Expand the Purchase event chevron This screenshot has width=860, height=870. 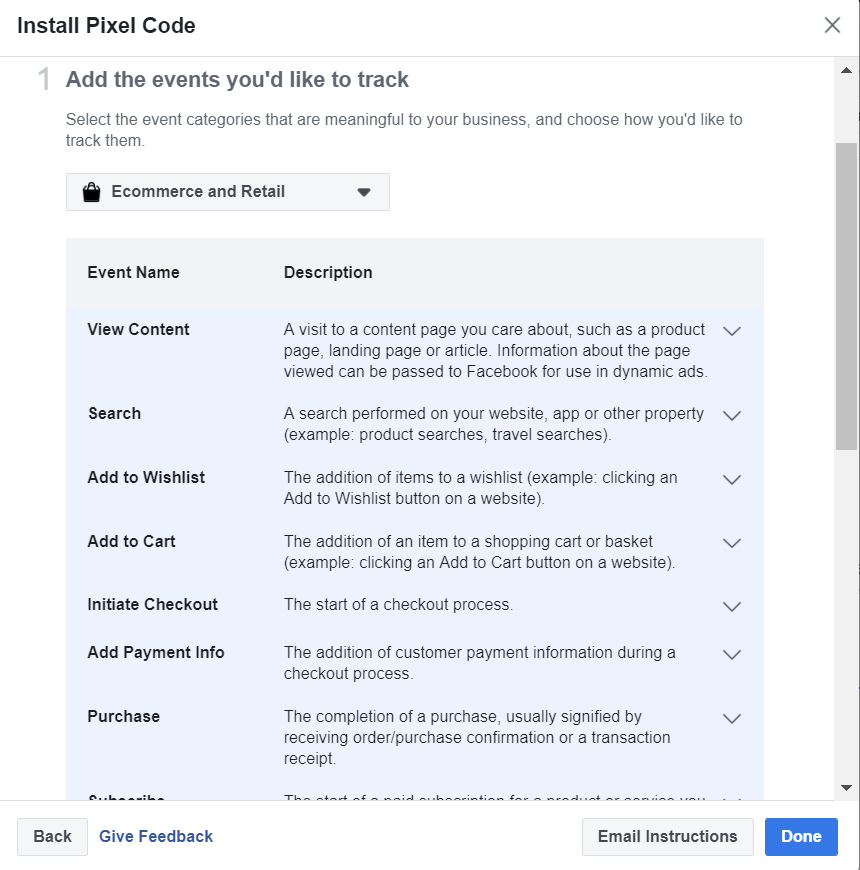732,719
